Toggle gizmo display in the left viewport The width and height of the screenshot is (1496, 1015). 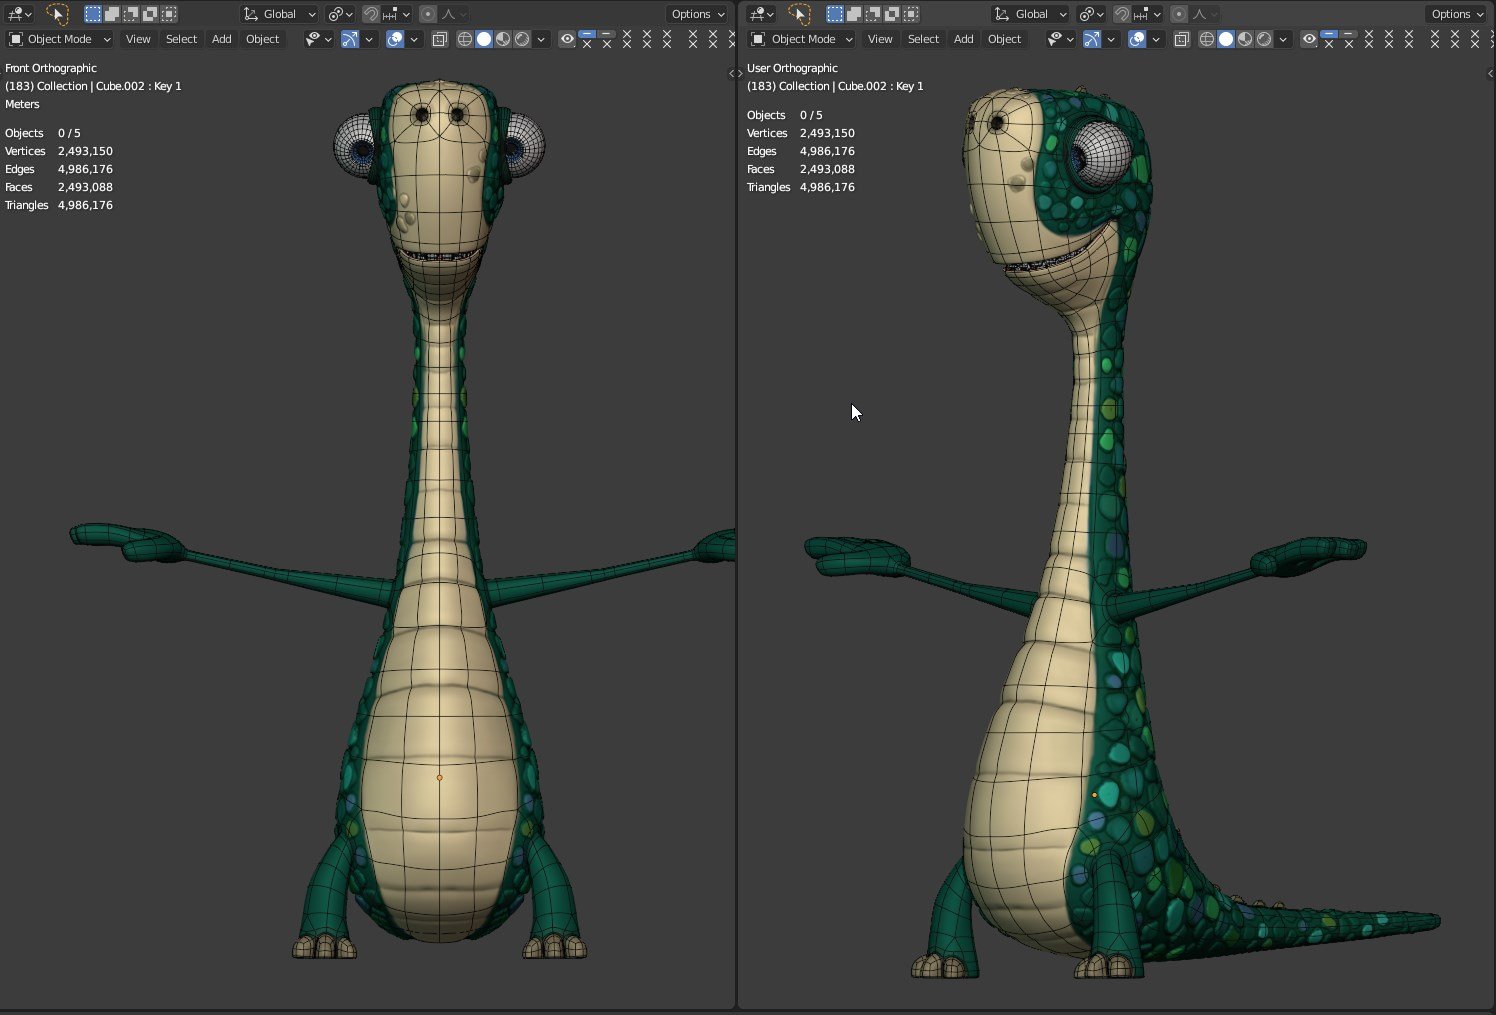[349, 39]
